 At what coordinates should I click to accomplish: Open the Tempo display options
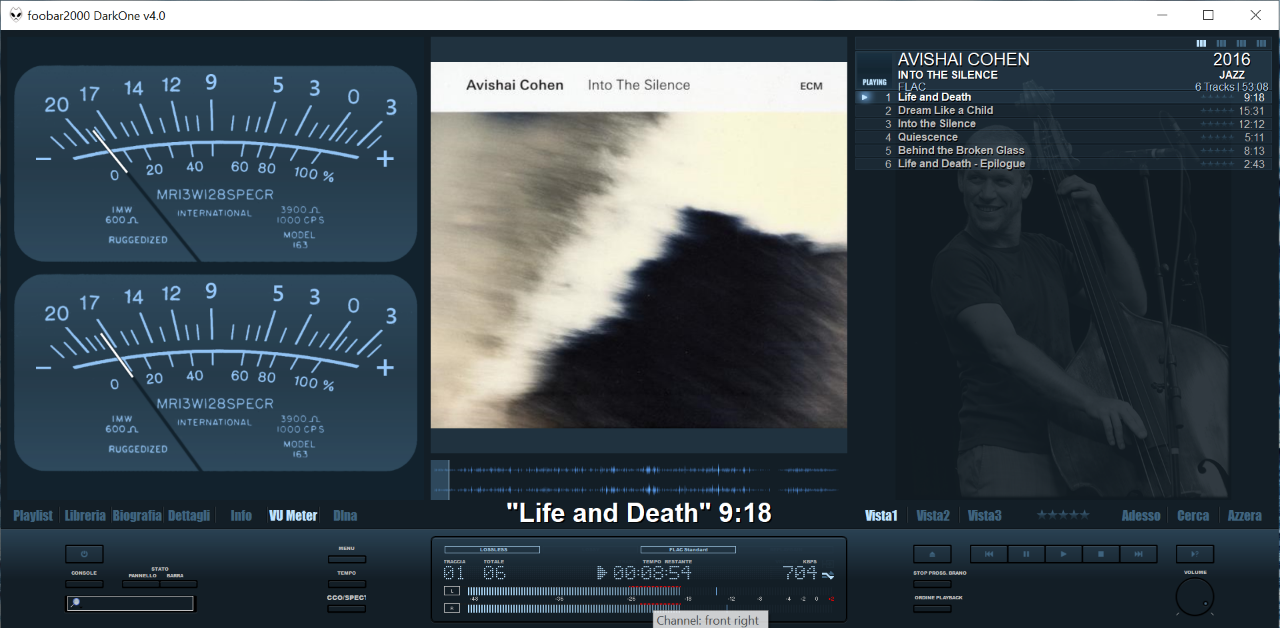pos(347,584)
